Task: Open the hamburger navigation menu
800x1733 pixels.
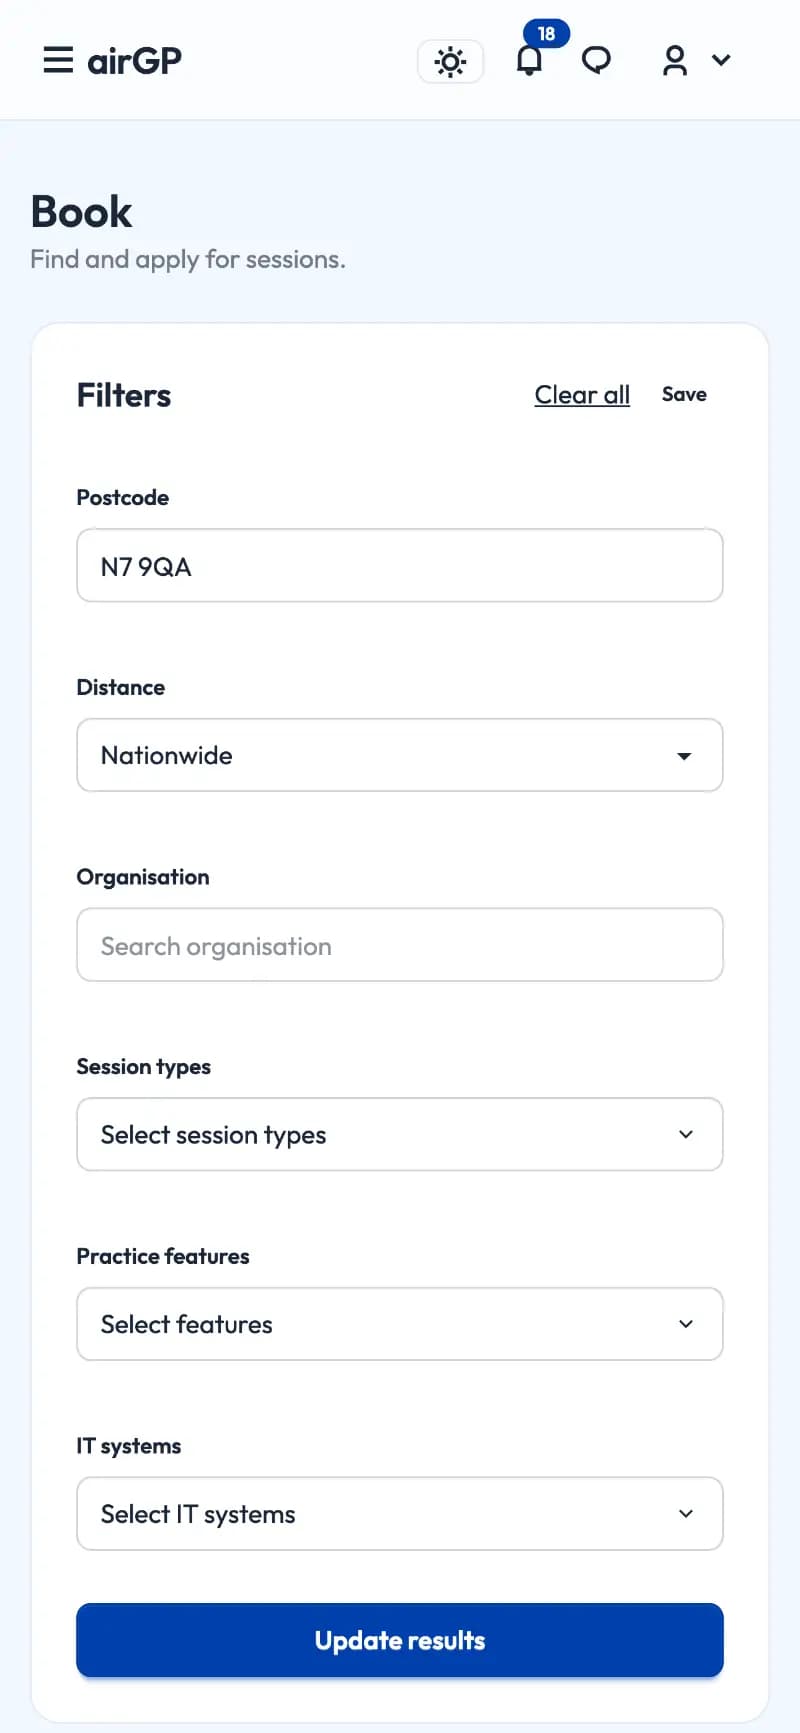Action: coord(58,60)
